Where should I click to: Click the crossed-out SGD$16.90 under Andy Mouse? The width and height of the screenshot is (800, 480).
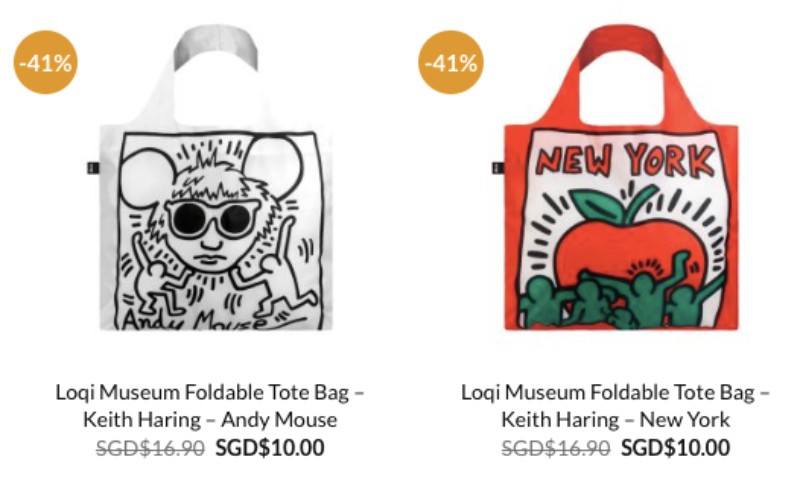point(150,448)
